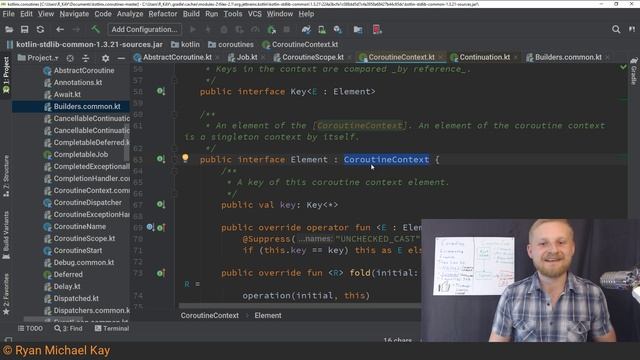The width and height of the screenshot is (640, 360).
Task: Click gutter implementation icon beside Key interface line
Action: click(161, 91)
